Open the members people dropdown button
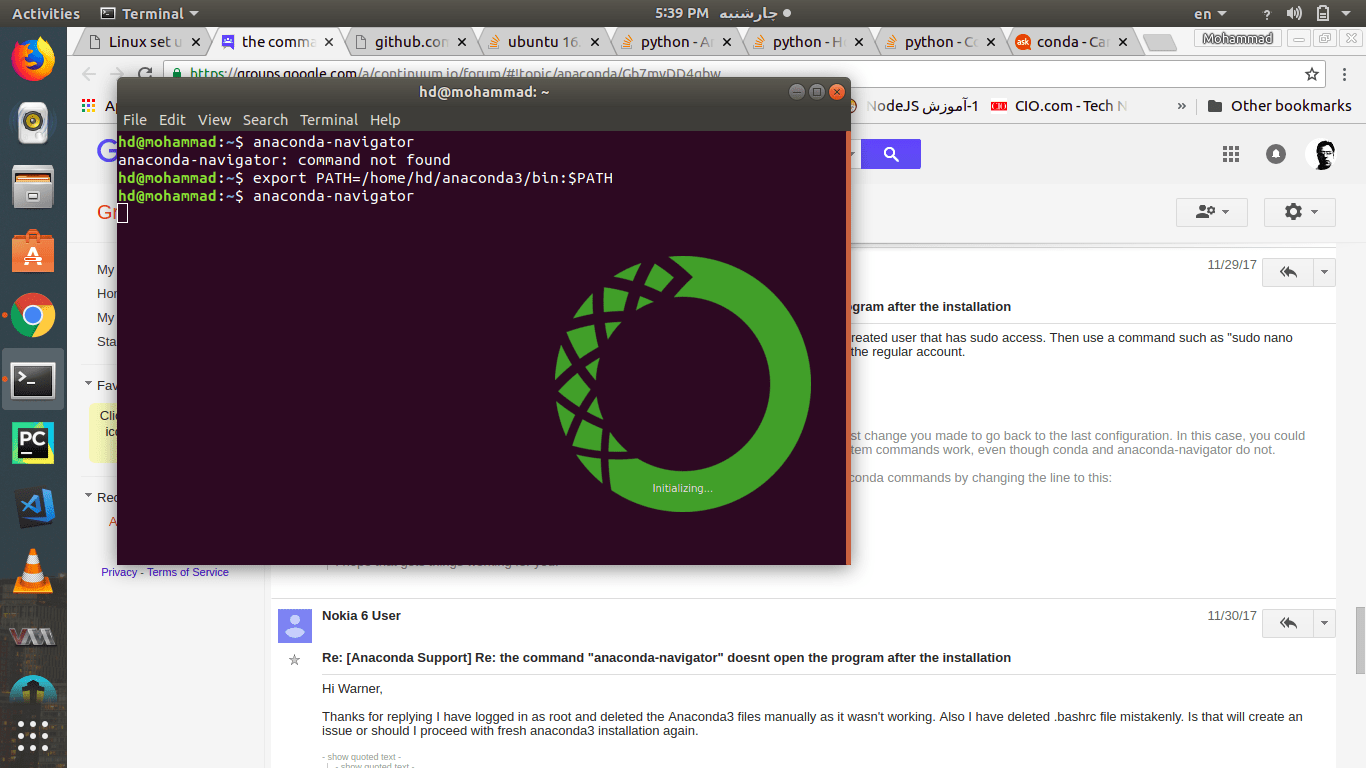Viewport: 1366px width, 768px height. (x=1212, y=212)
